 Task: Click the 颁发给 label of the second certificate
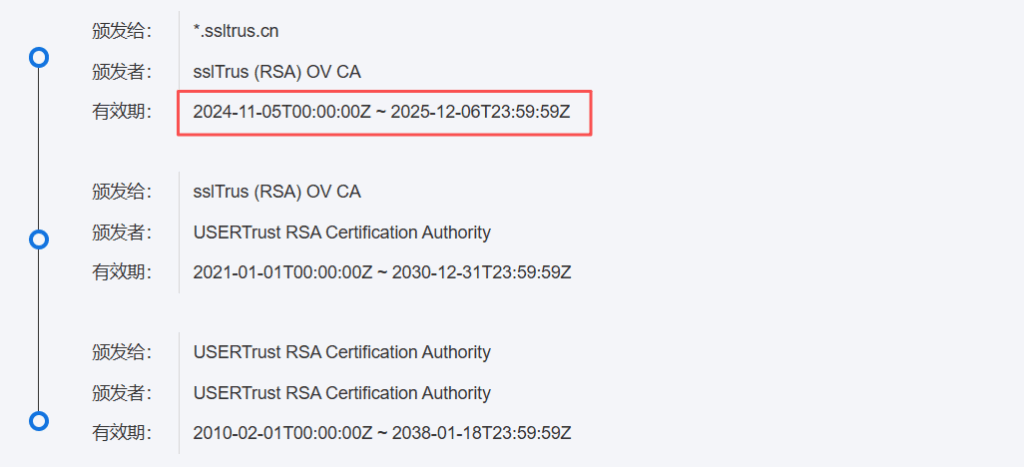pos(121,191)
